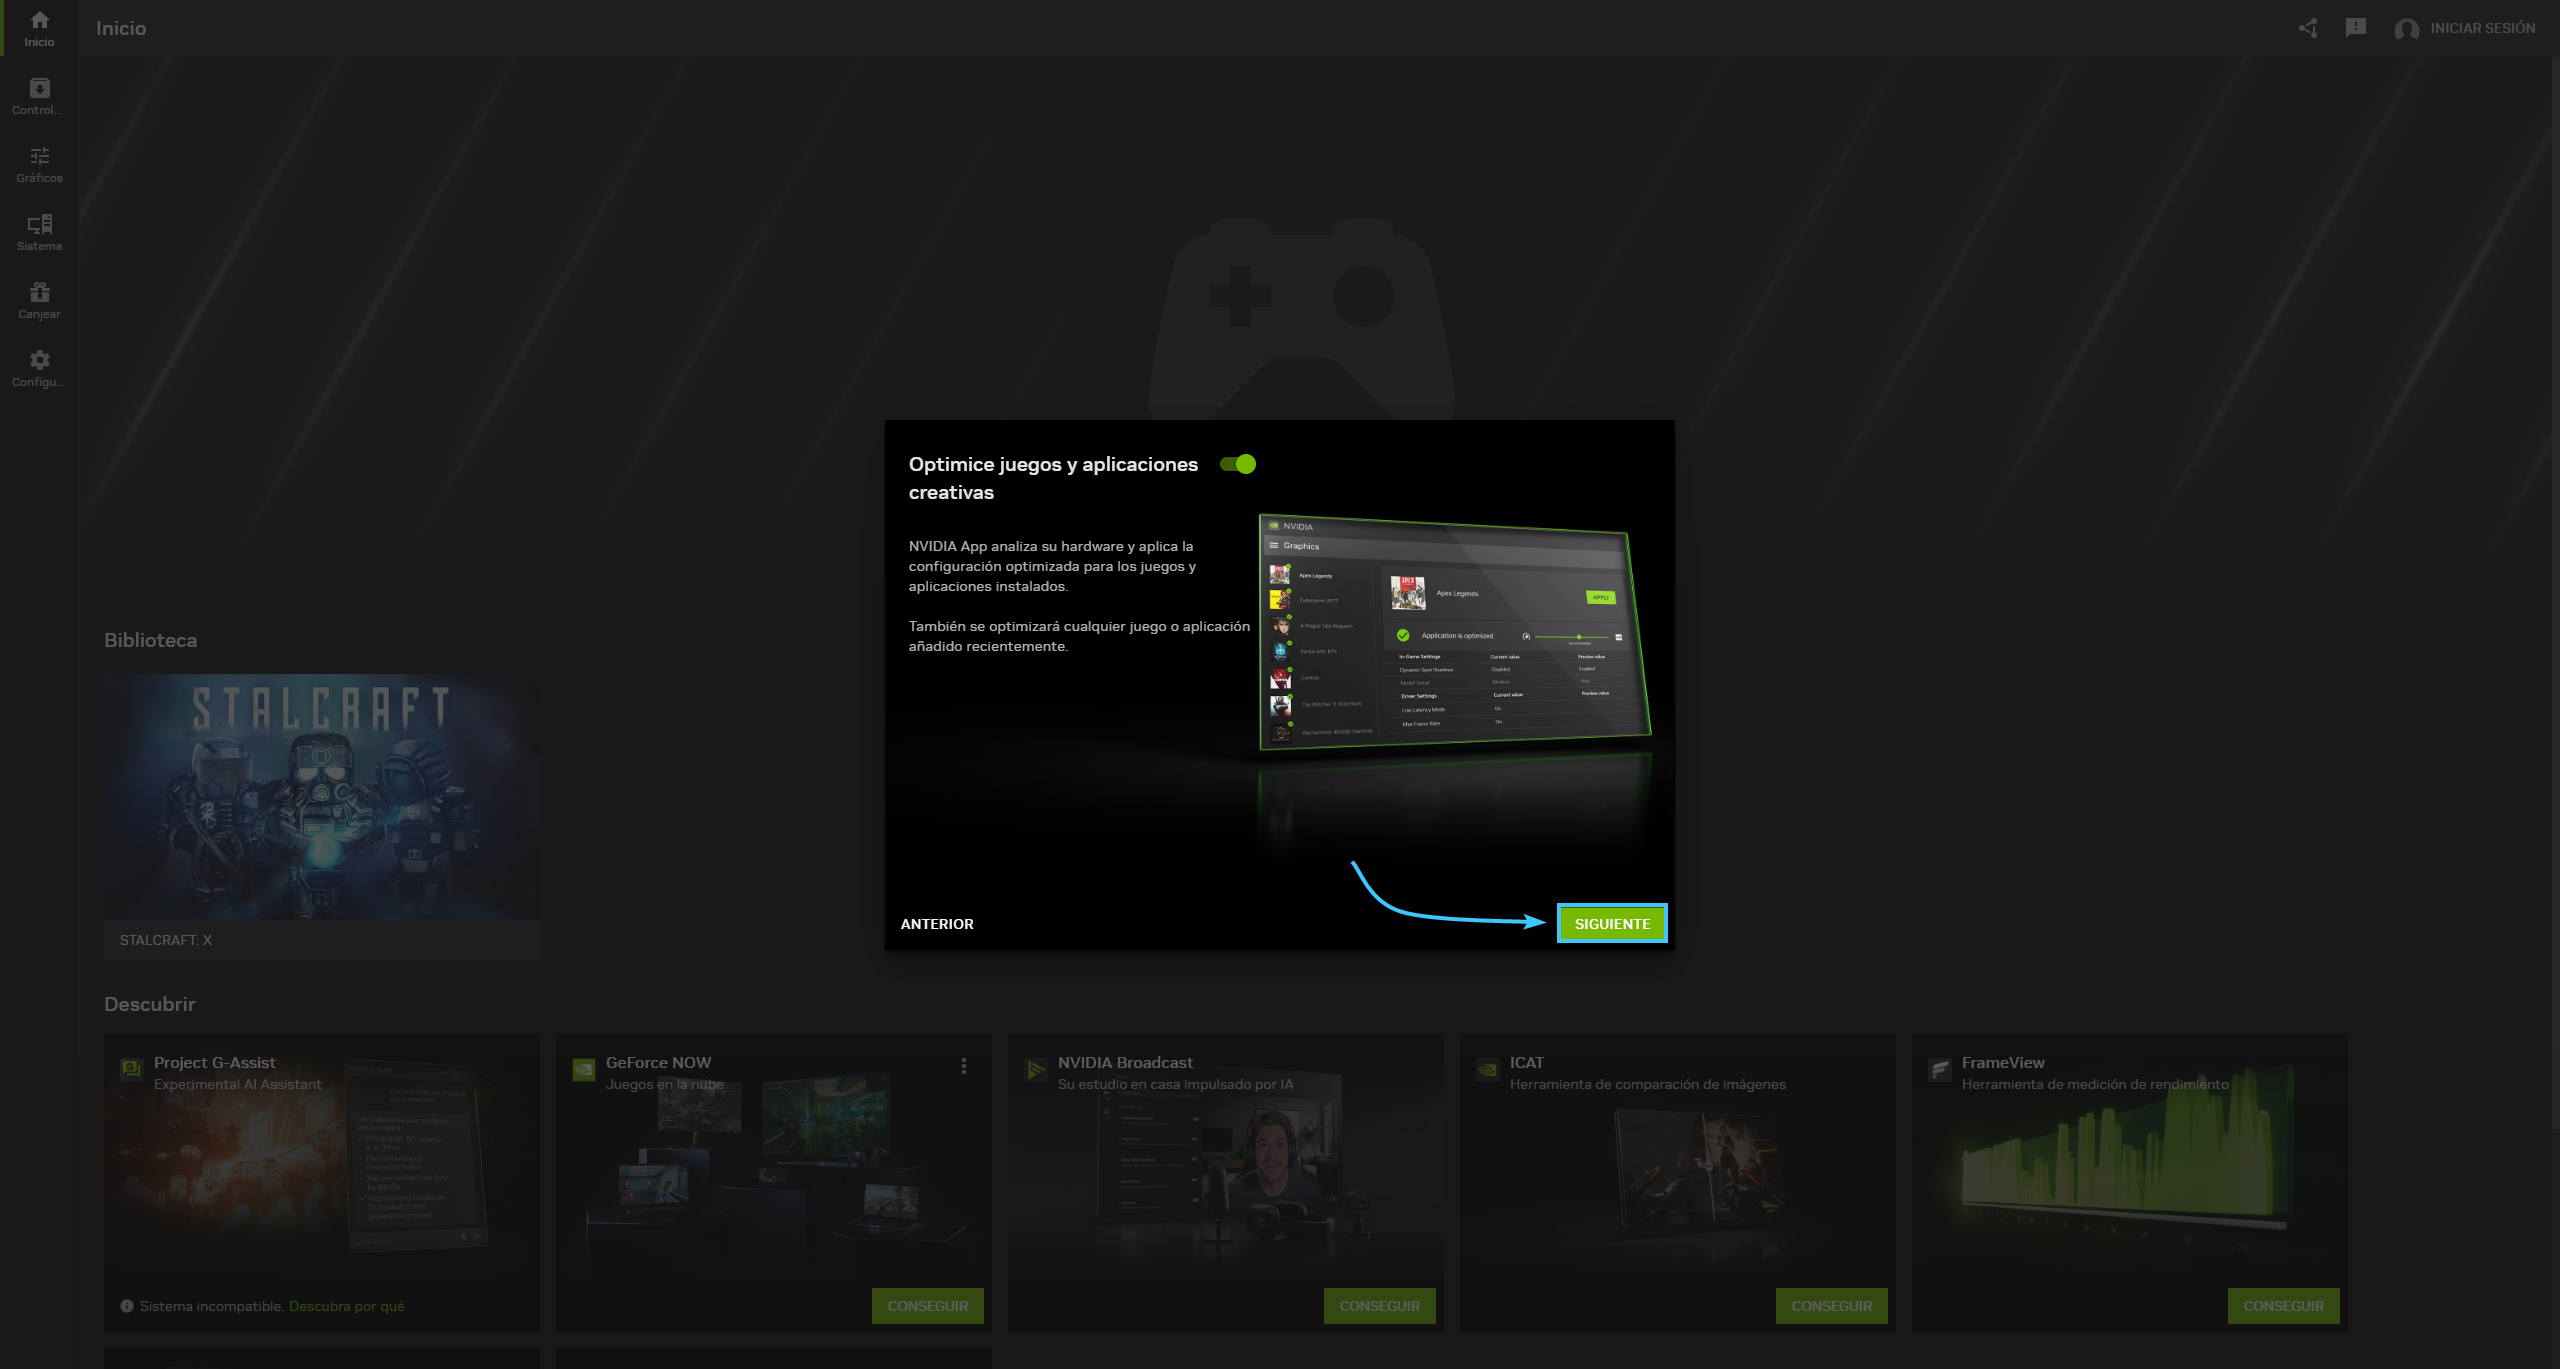Screen dimensions: 2560x1369
Task: Click CONSEGUIR on ICAT card
Action: coord(1832,1306)
